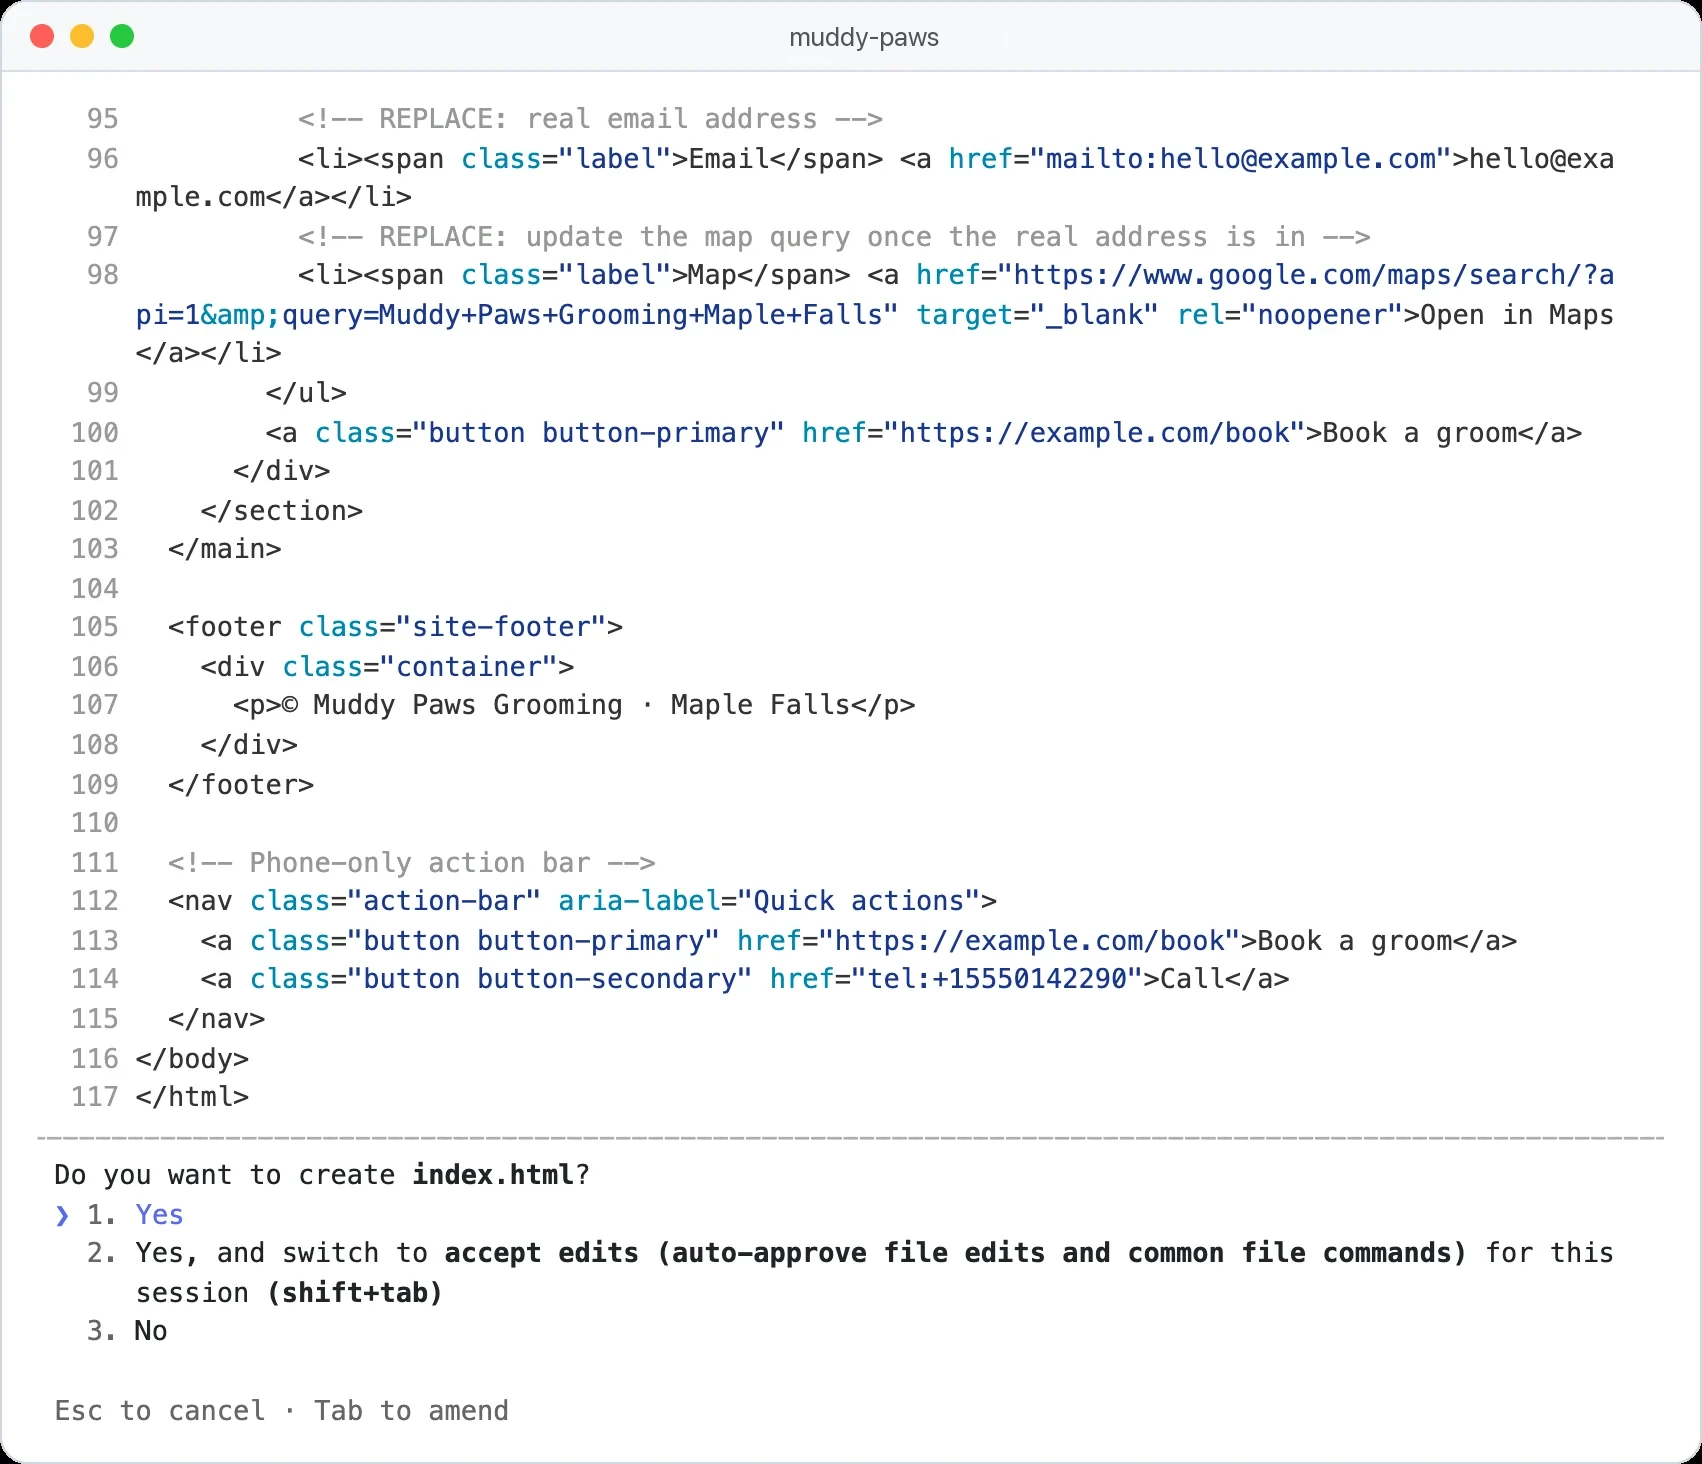The width and height of the screenshot is (1702, 1464).
Task: Click the "Do you want to create index.html?" prompt
Action: [x=322, y=1174]
